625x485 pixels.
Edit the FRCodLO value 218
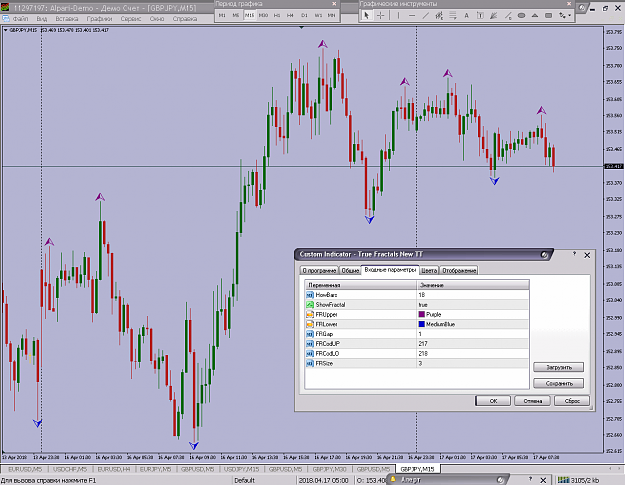(x=473, y=353)
